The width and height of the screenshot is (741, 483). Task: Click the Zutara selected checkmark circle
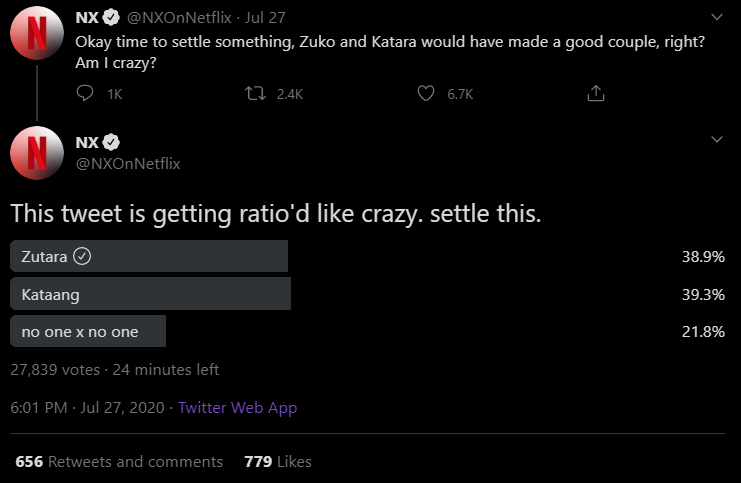pos(82,256)
